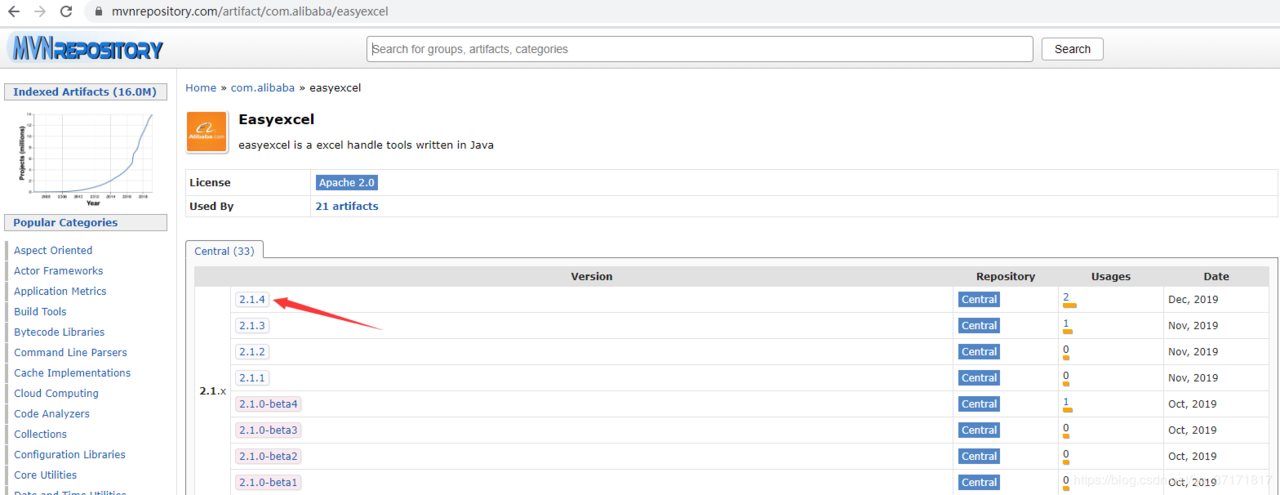The height and width of the screenshot is (495, 1280).
Task: Open the Home breadcrumb link
Action: [200, 88]
